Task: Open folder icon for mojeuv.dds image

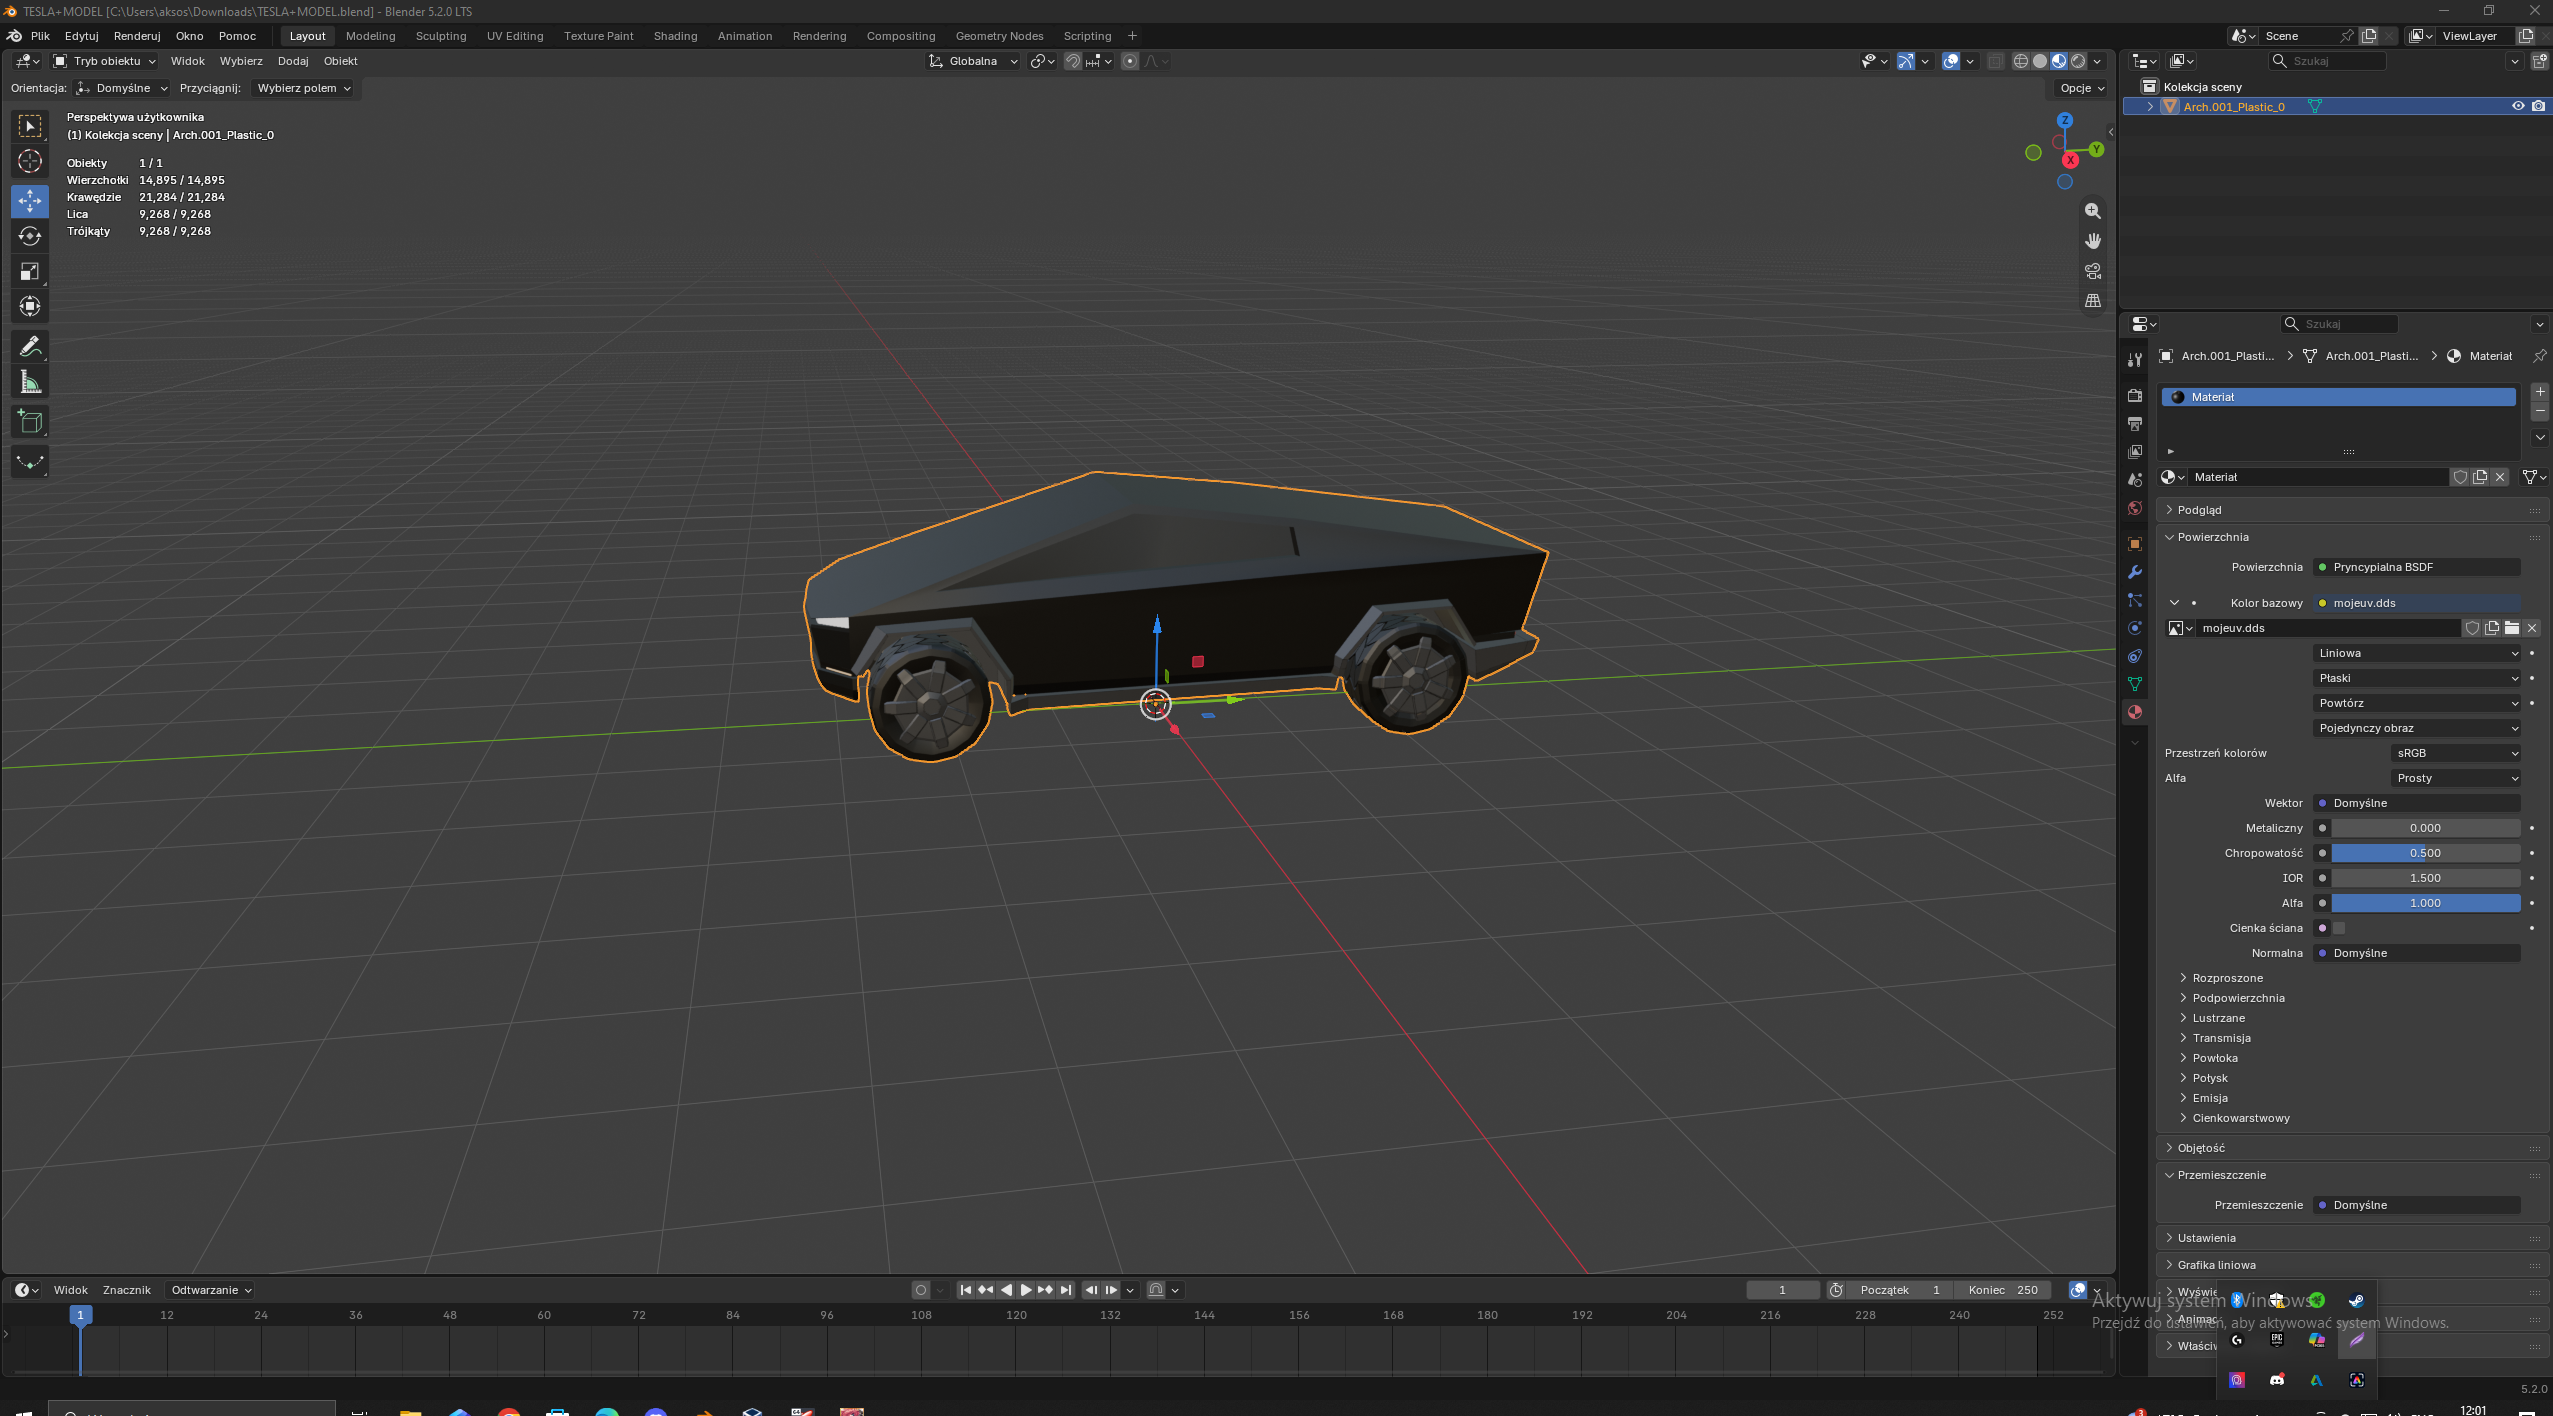Action: 2511,628
